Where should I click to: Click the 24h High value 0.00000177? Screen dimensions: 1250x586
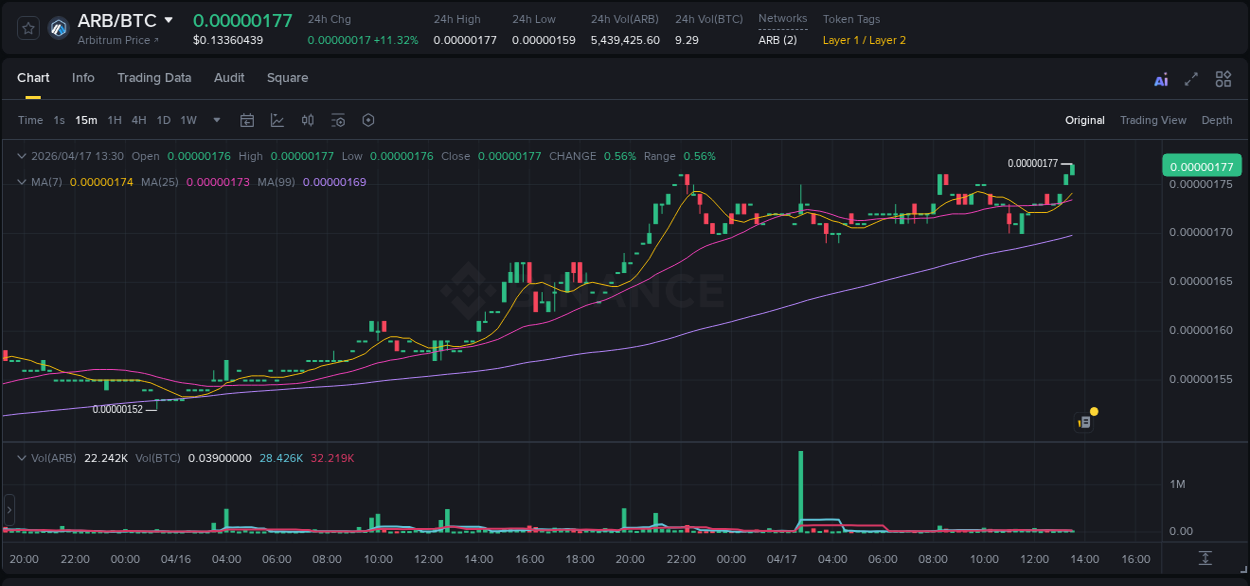click(x=465, y=40)
